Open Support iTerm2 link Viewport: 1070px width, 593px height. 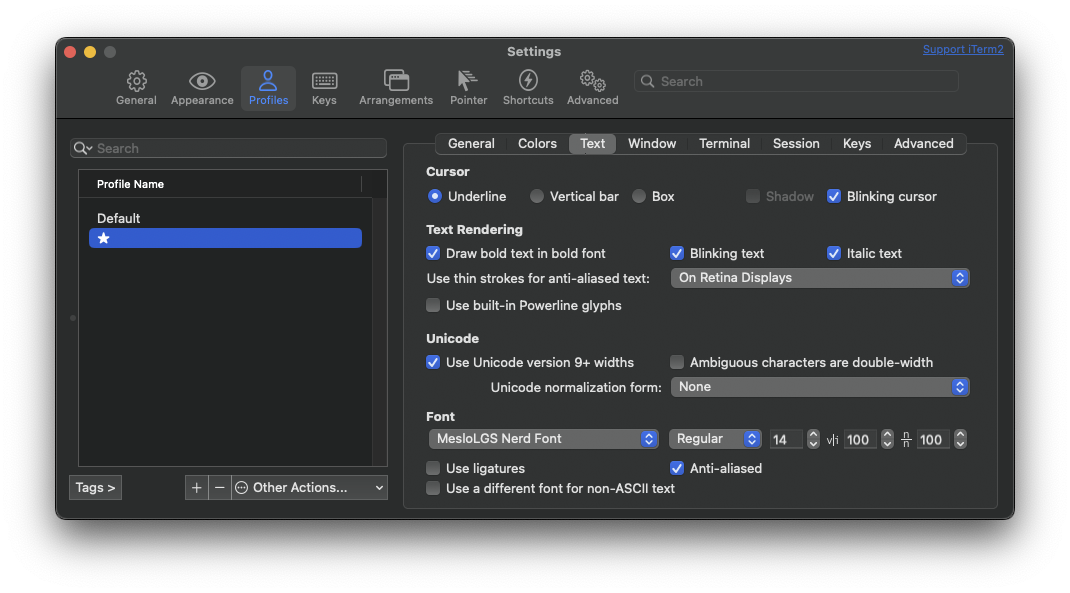(x=963, y=49)
